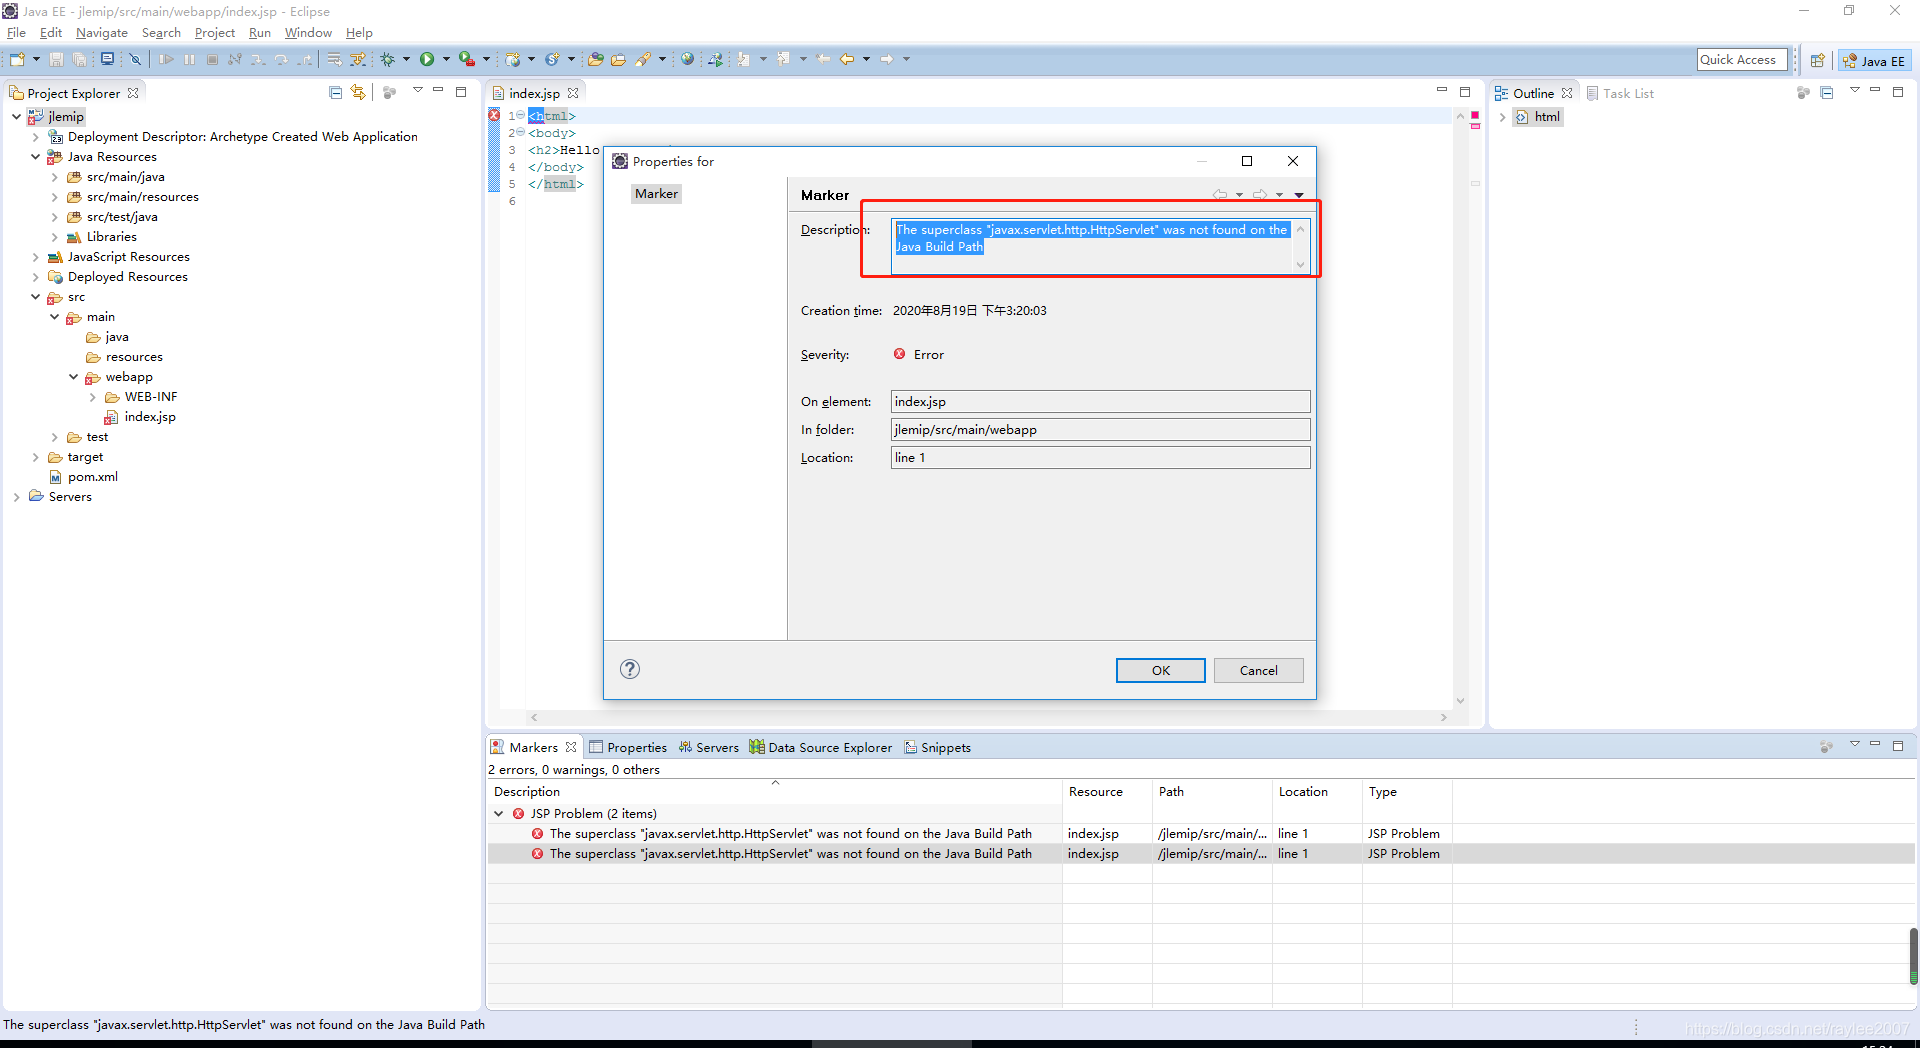Switch to the Snippets tab

937,747
